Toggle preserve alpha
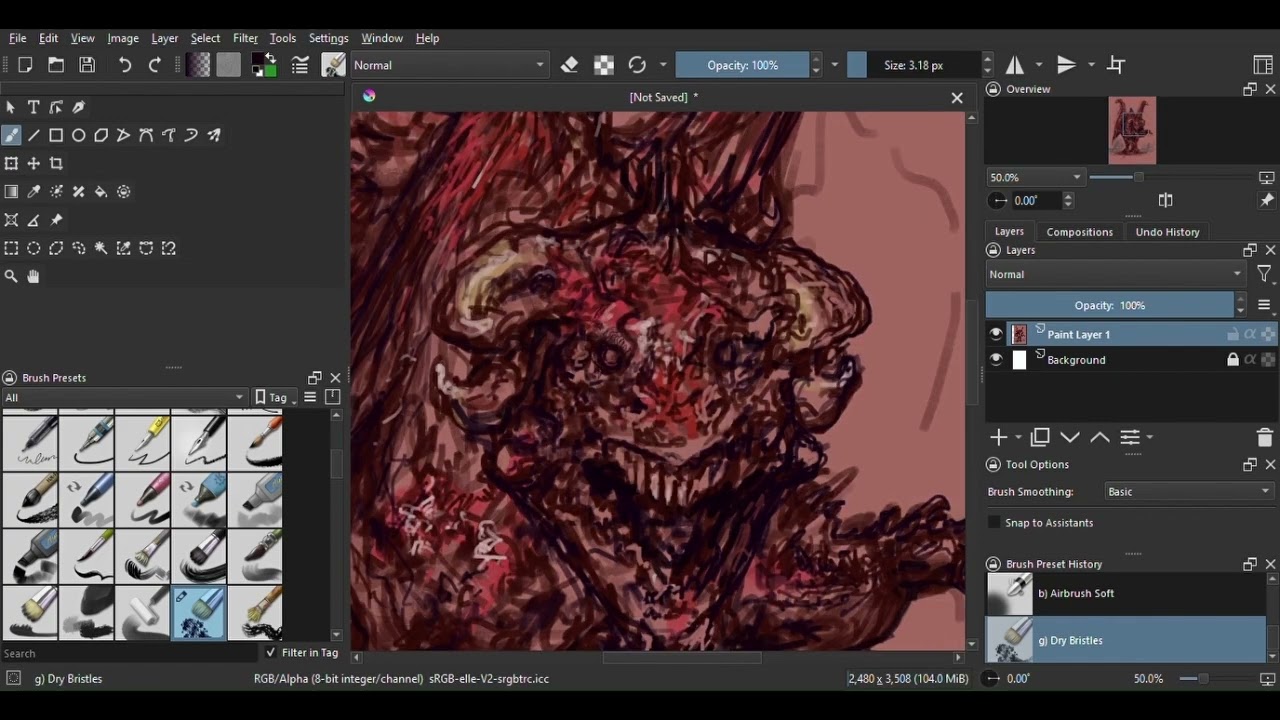This screenshot has width=1280, height=720. 604,65
